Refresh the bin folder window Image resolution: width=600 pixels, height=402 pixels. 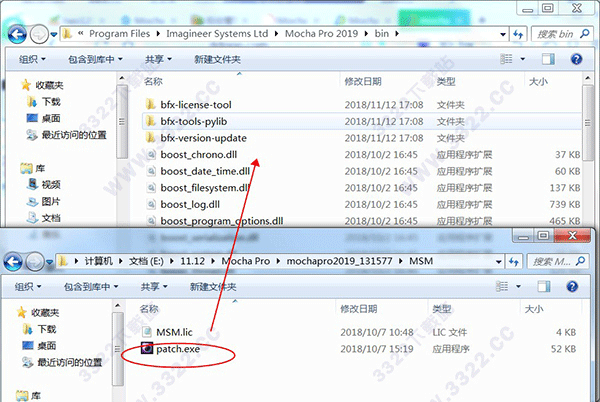click(x=518, y=34)
